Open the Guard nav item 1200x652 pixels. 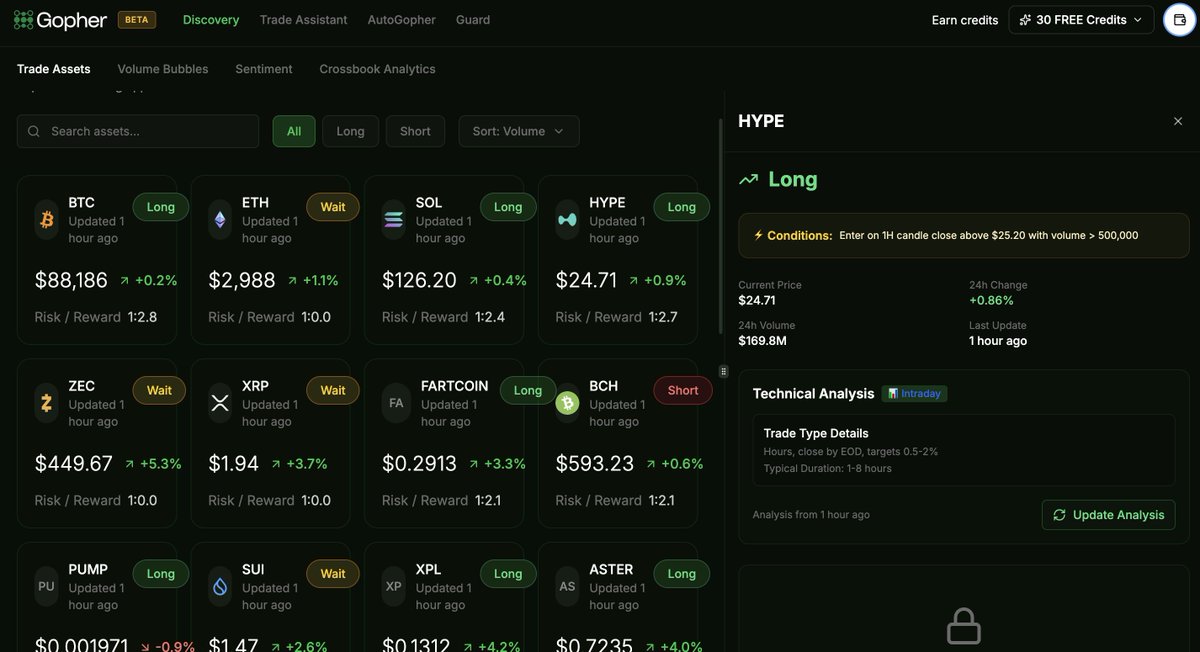click(x=473, y=19)
